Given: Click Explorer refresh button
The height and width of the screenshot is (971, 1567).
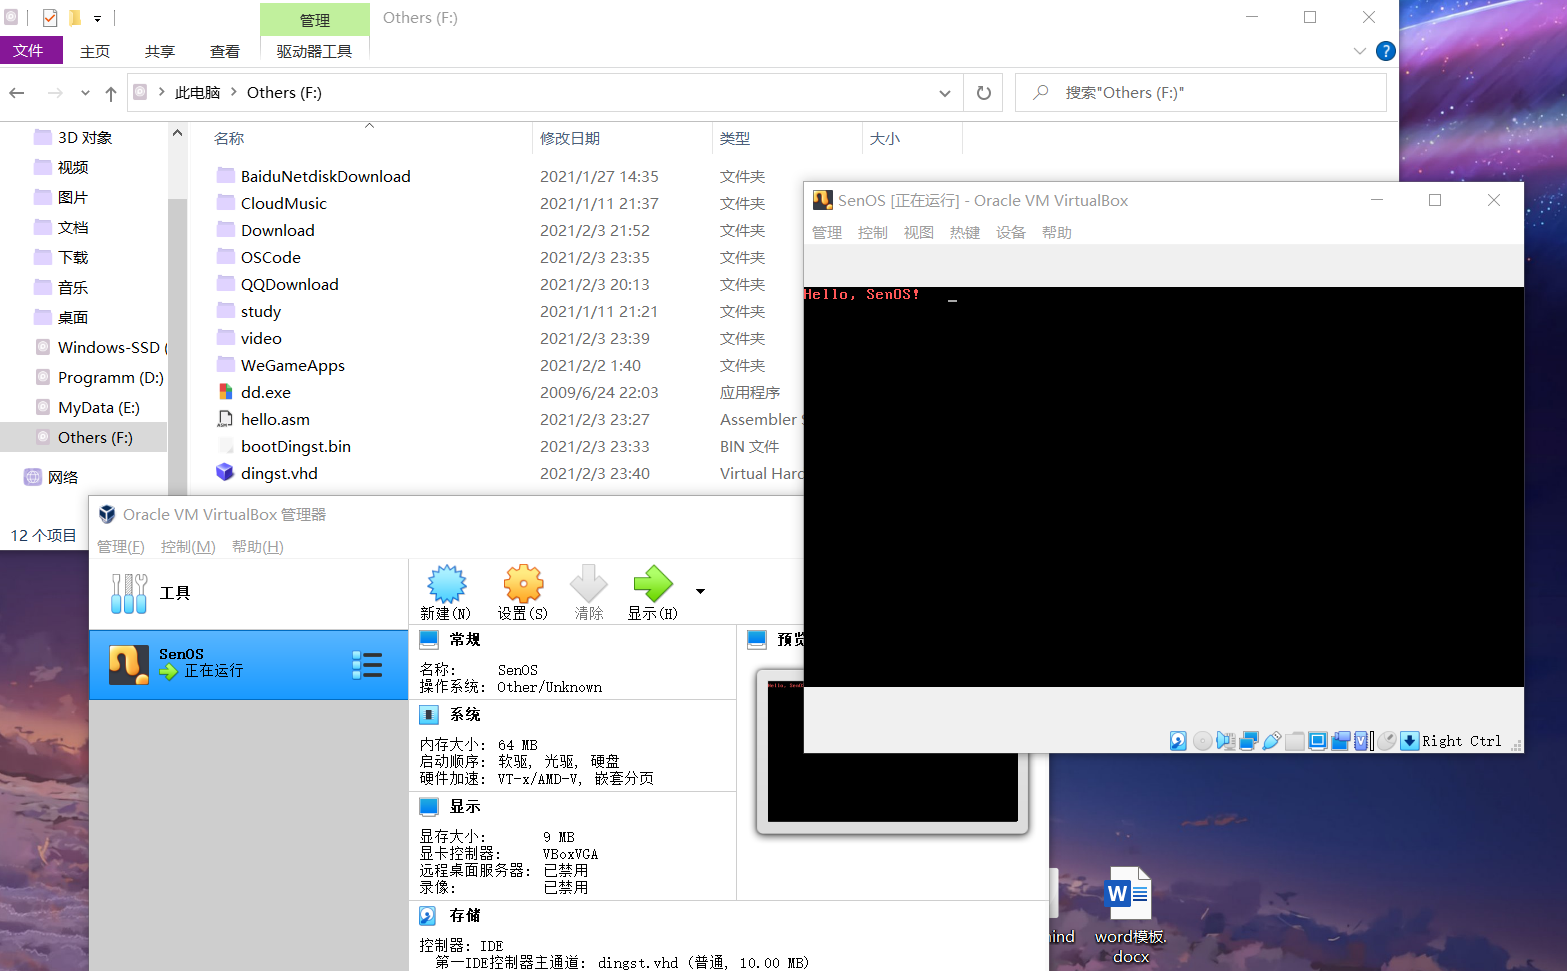Looking at the screenshot, I should (984, 93).
